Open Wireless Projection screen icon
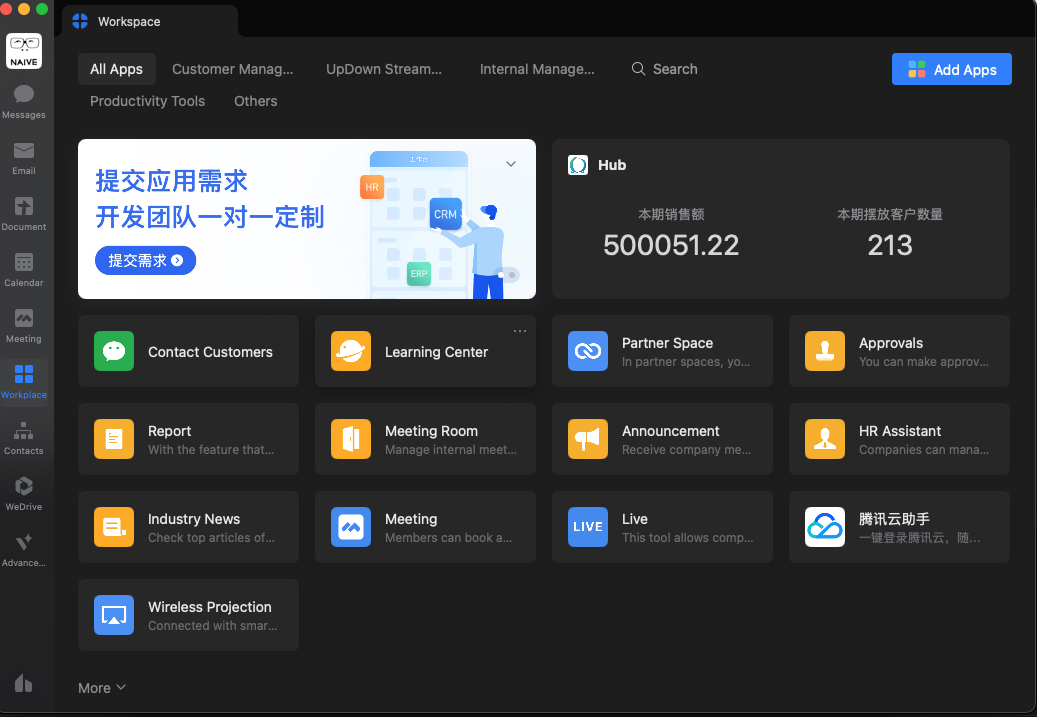1037x717 pixels. pos(114,615)
